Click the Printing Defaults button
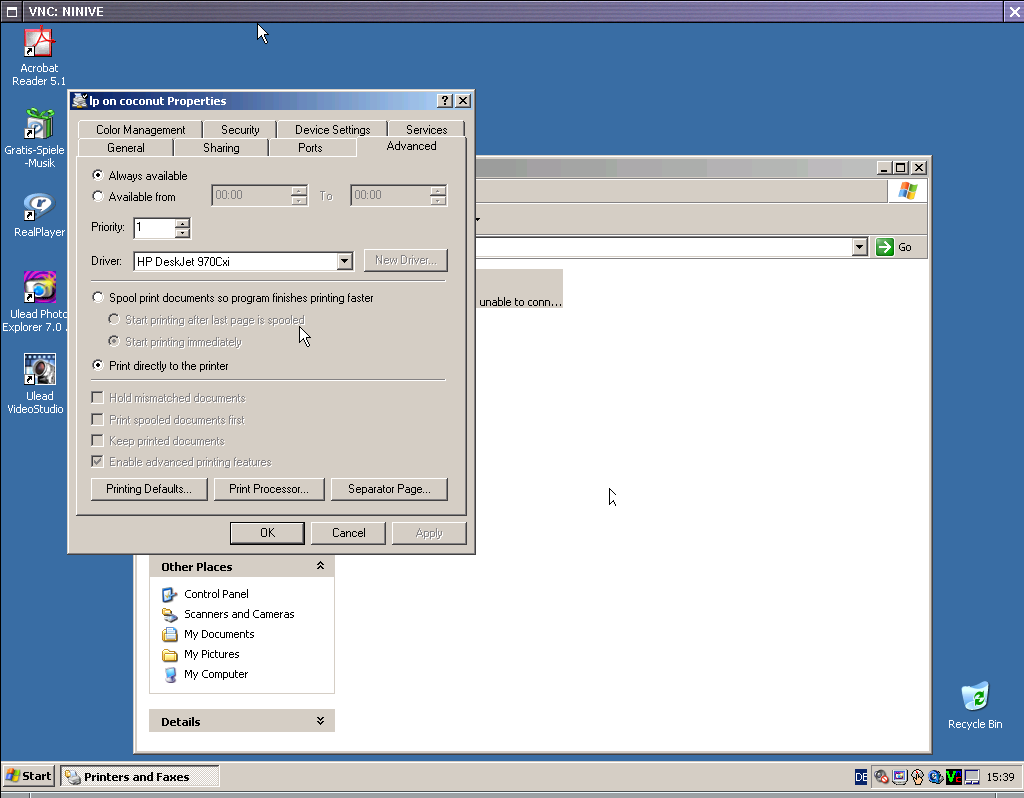The height and width of the screenshot is (798, 1024). (x=149, y=490)
